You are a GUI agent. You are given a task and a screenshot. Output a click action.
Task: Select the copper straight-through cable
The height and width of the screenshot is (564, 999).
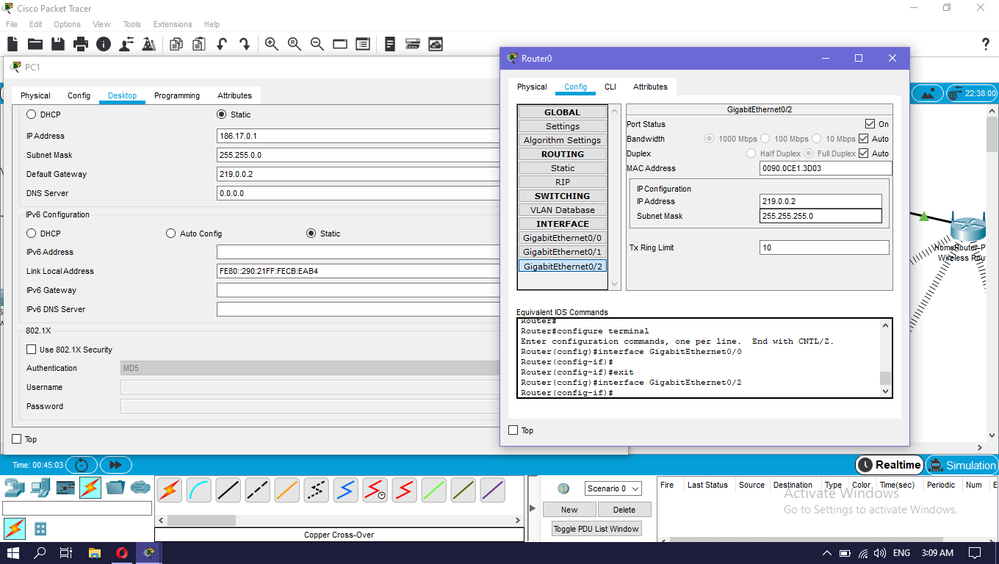[228, 490]
